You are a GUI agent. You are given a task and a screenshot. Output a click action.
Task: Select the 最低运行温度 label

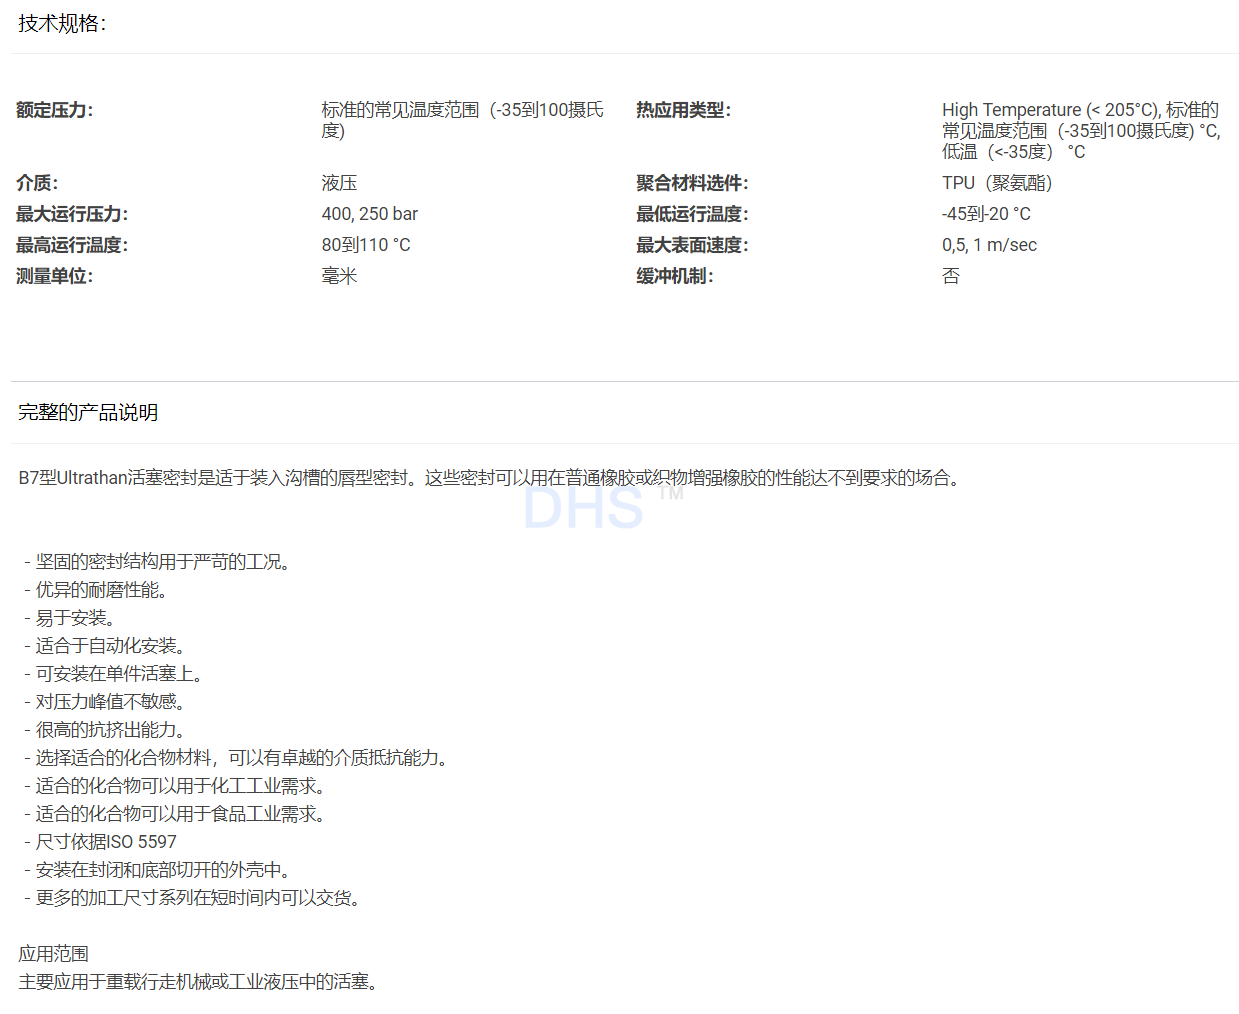692,214
